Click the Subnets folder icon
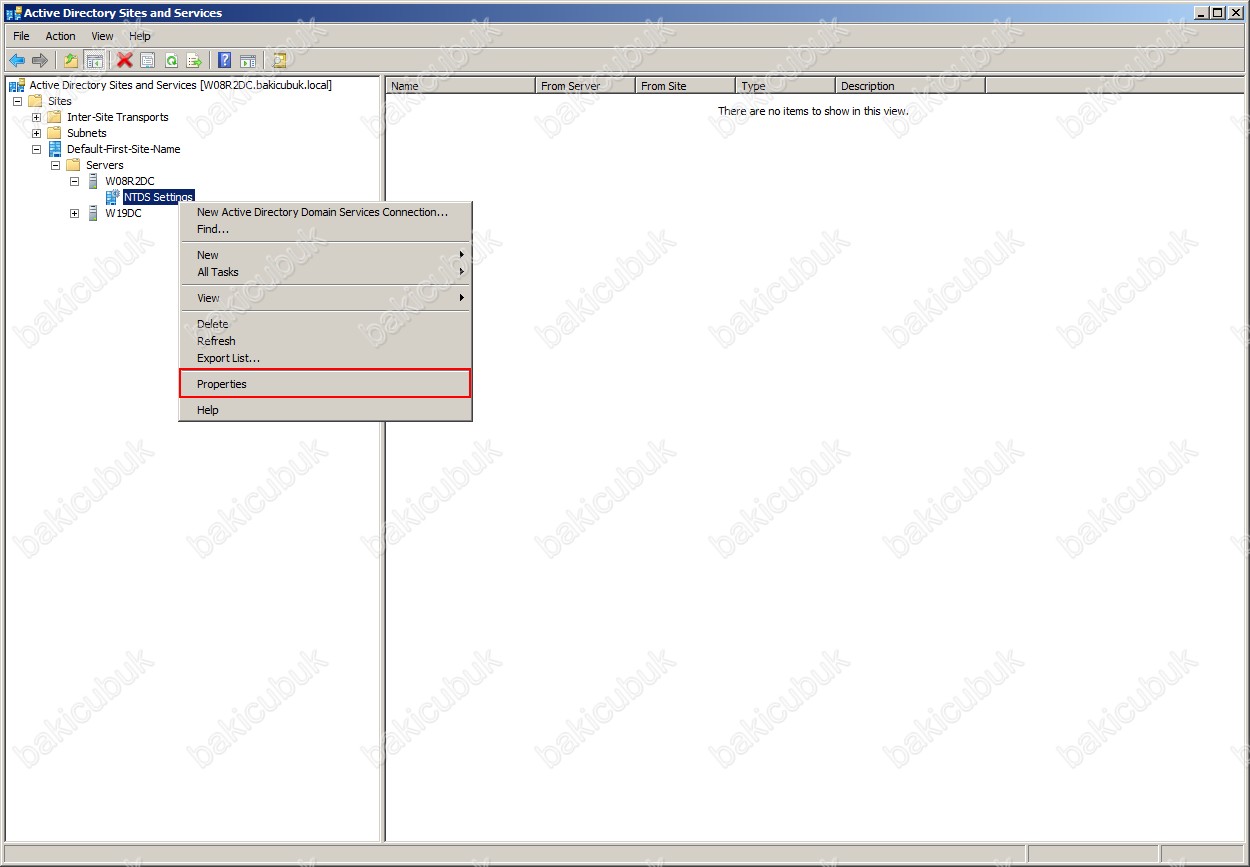1250x867 pixels. coord(54,133)
